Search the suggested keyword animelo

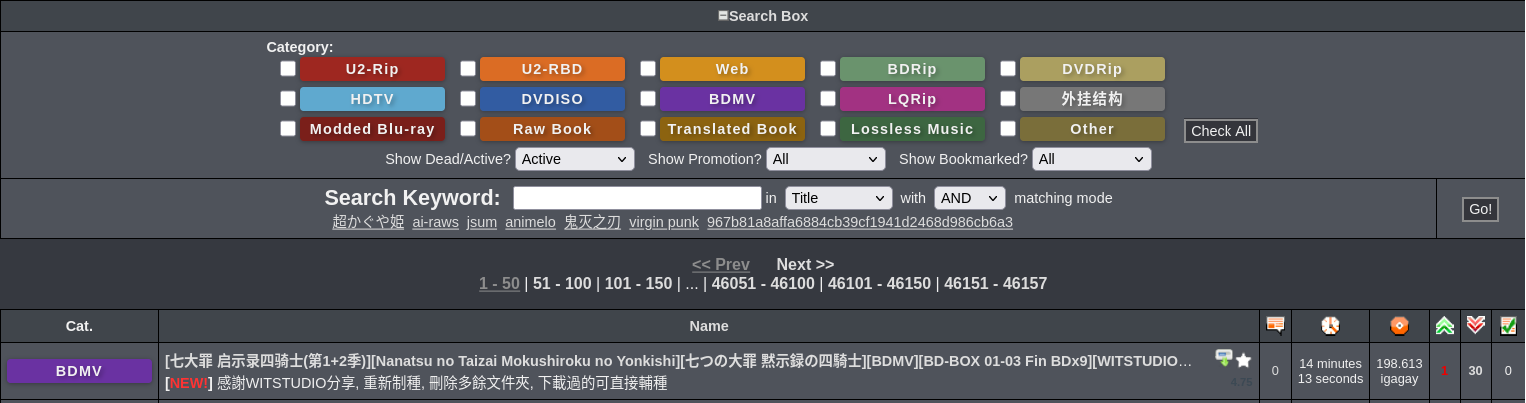pyautogui.click(x=530, y=222)
